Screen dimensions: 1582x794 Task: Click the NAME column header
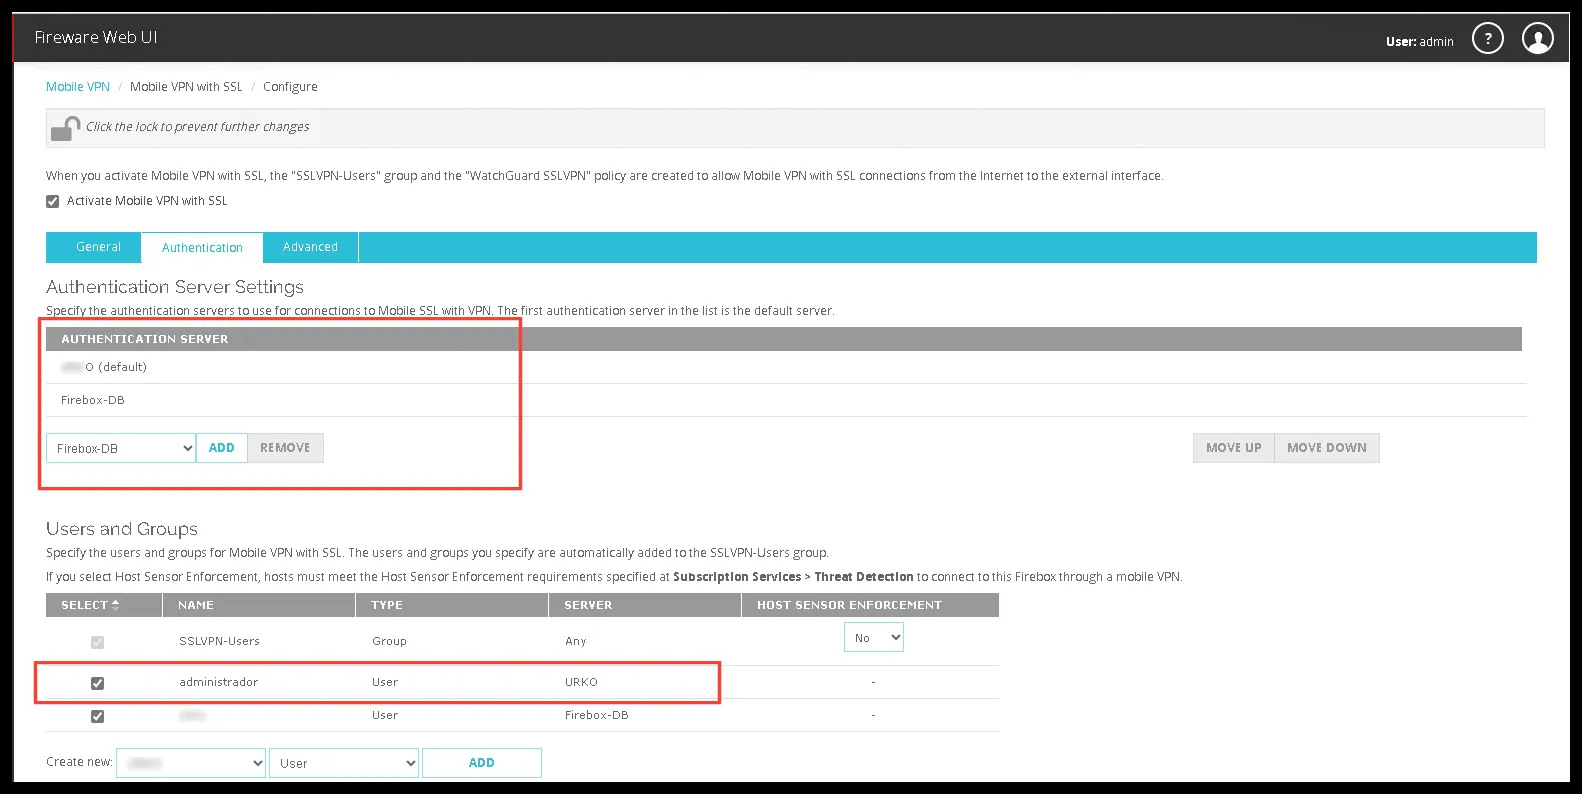point(259,605)
